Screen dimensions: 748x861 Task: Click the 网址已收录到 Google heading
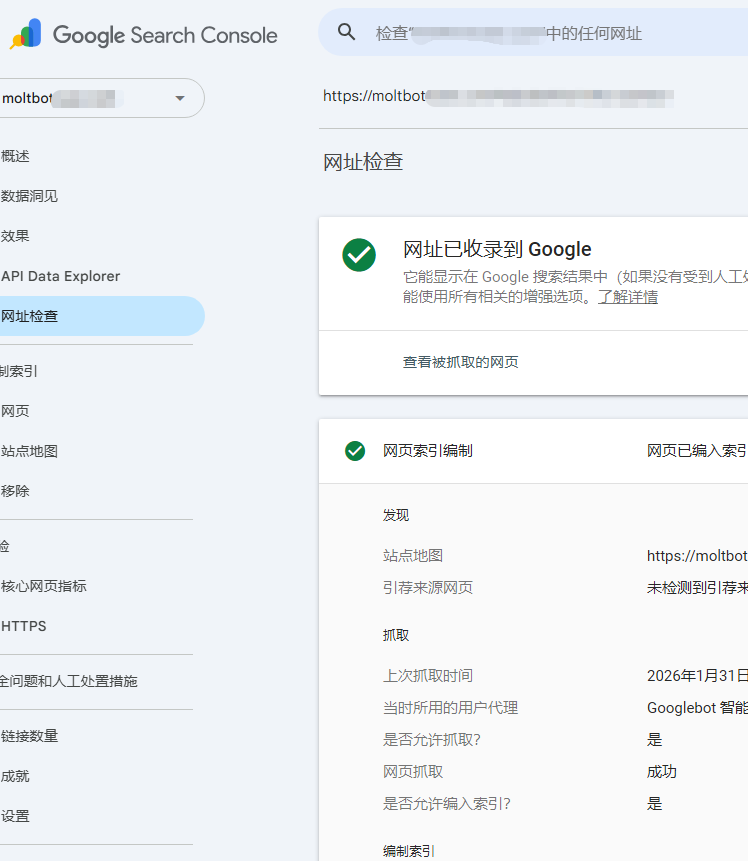point(497,249)
